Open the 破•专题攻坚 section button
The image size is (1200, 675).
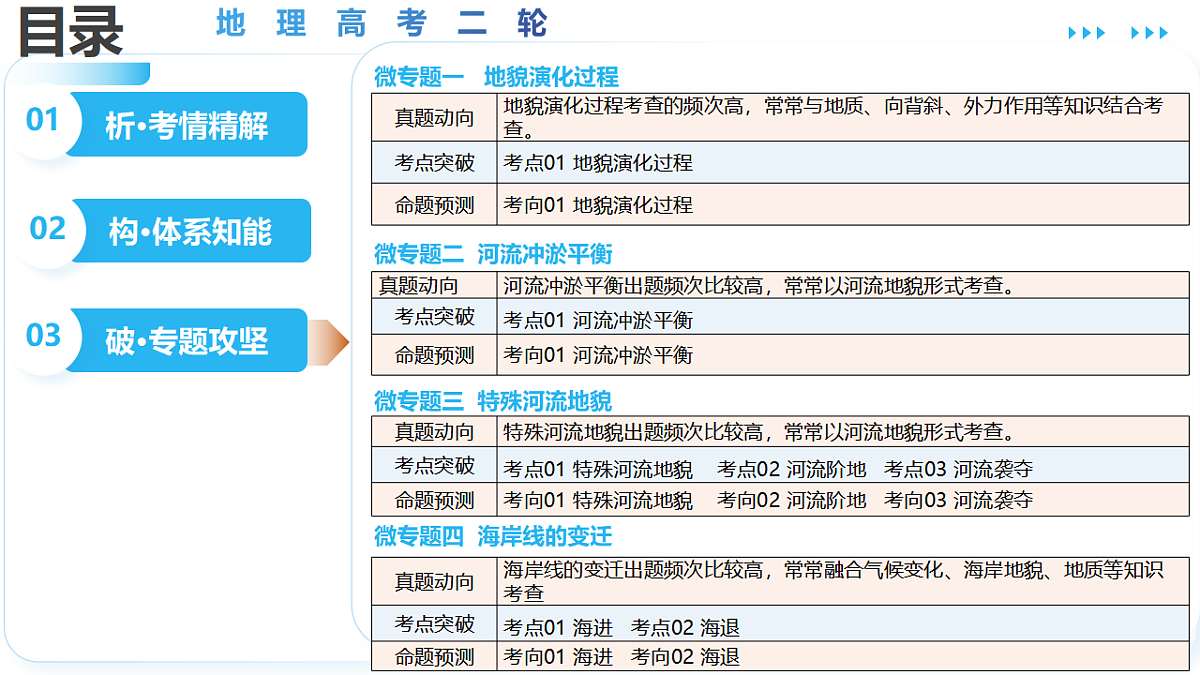coord(187,341)
